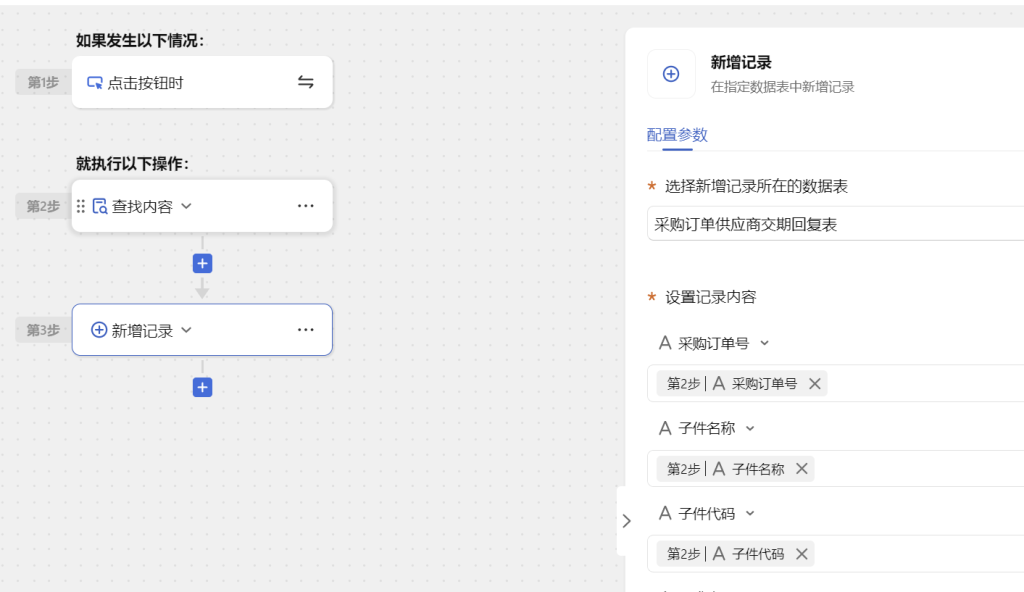
Task: Expand the 新增记录 action type dropdown
Action: pos(186,330)
